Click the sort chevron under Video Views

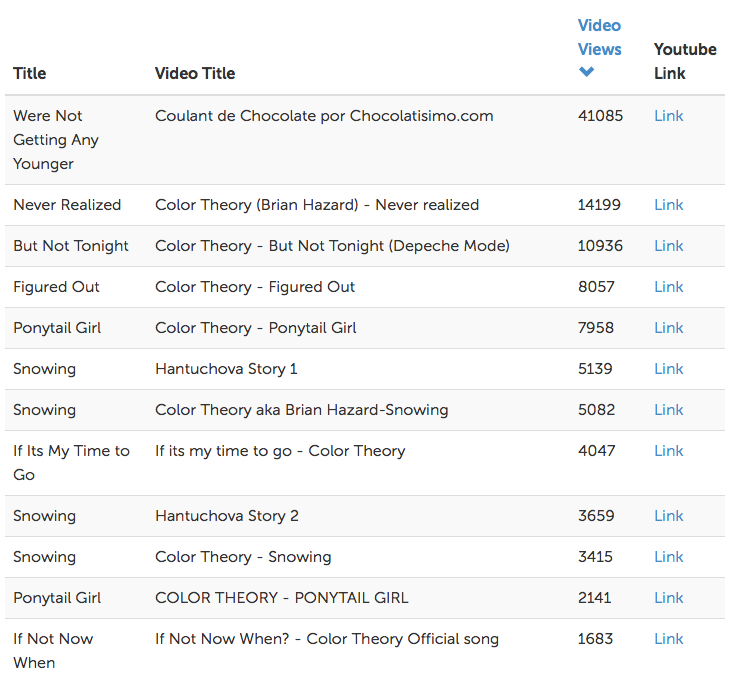586,72
